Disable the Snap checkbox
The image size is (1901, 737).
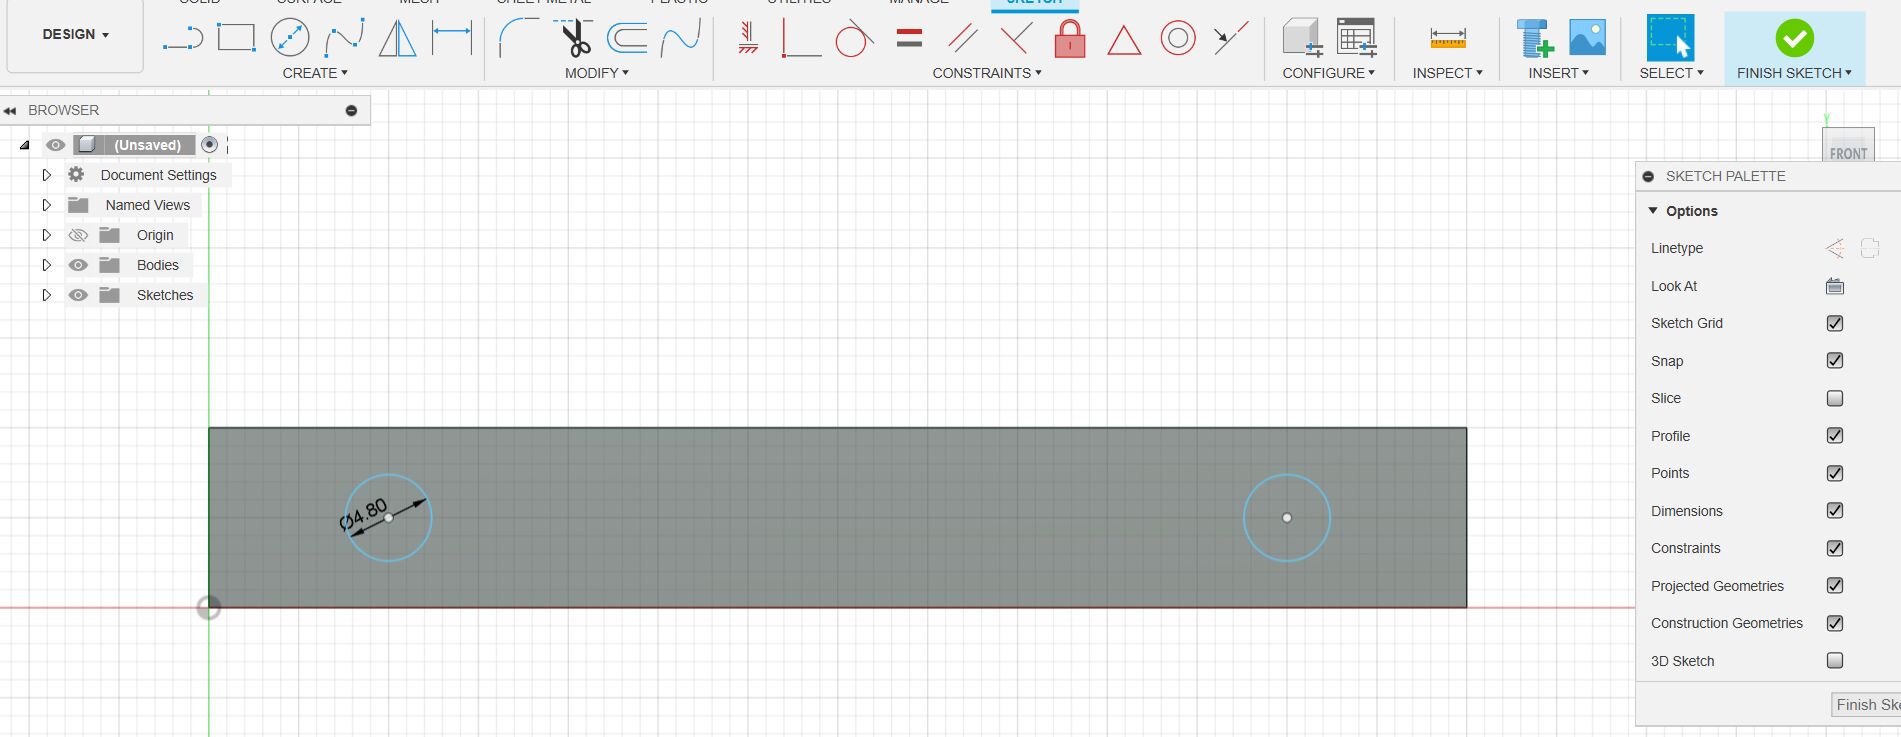coord(1835,360)
